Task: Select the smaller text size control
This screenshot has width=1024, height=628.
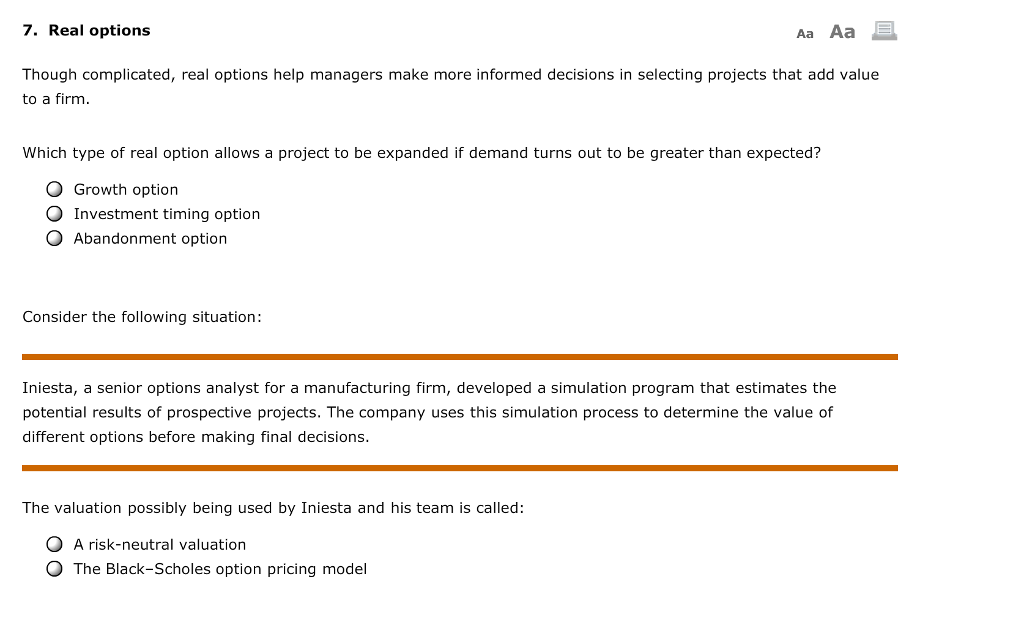Action: (805, 33)
